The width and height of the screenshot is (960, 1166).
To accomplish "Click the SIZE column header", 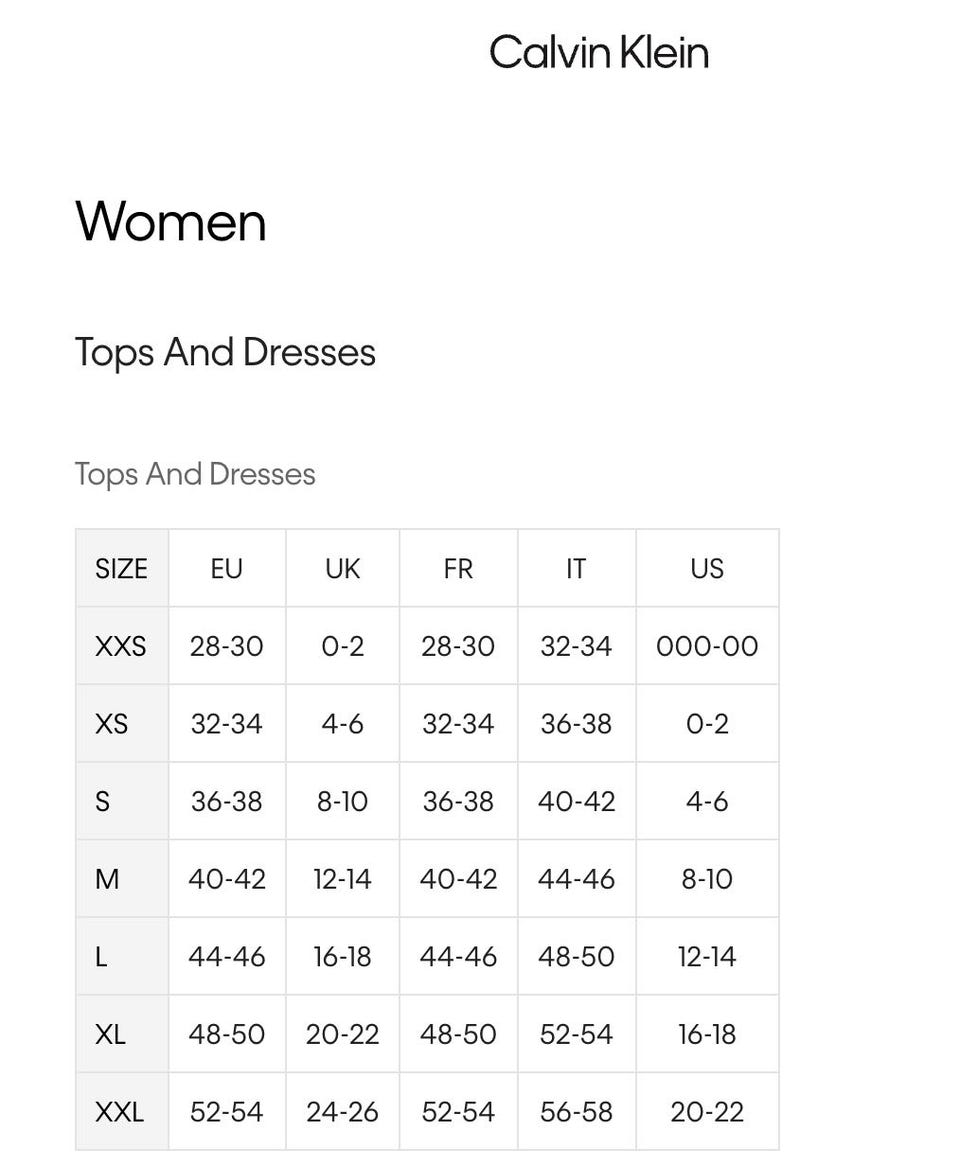I will tap(121, 569).
